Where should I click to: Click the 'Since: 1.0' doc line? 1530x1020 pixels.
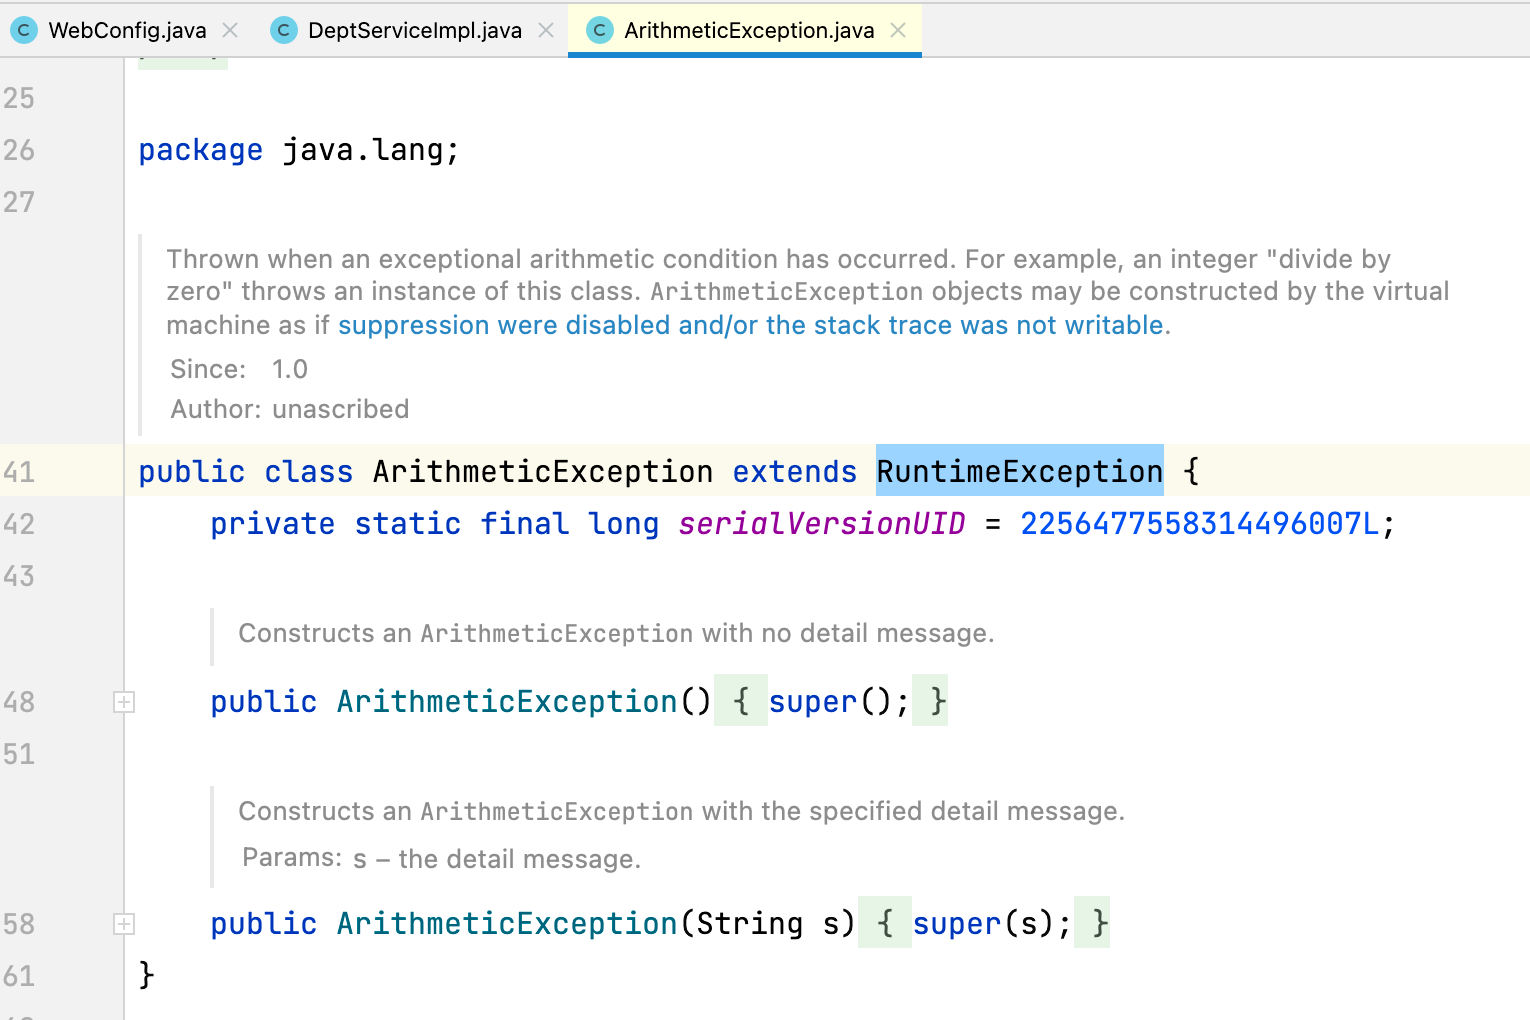tap(239, 369)
